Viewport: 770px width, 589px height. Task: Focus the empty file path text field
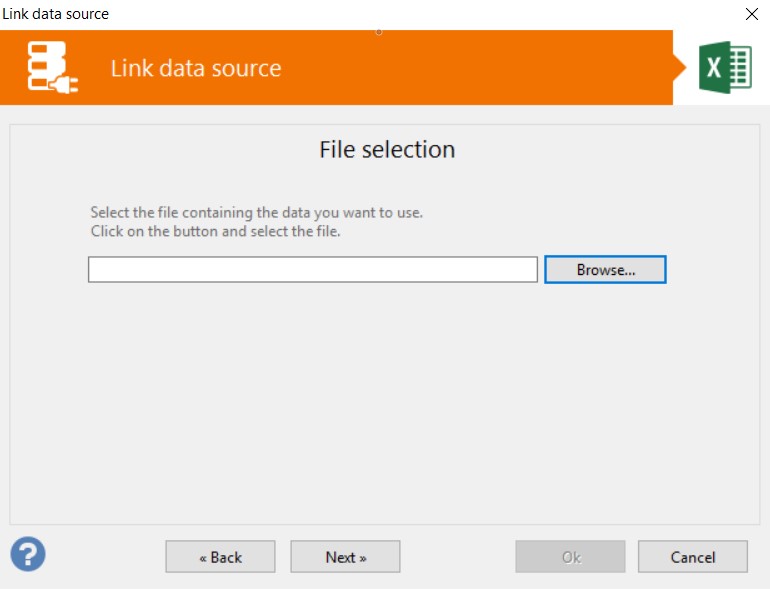coord(313,269)
